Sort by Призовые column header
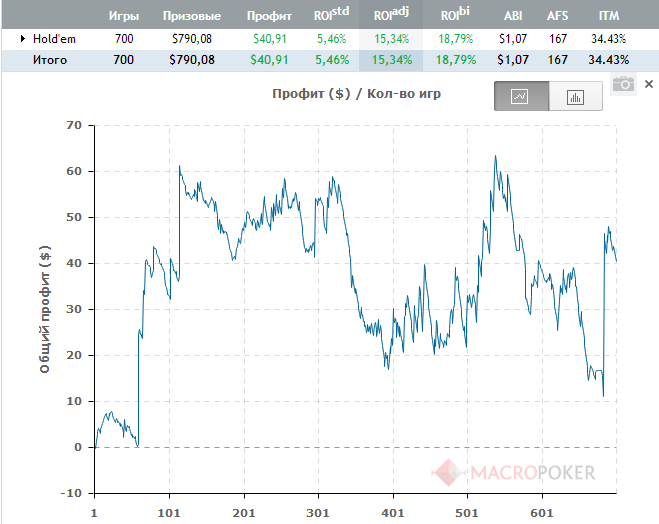659x524 pixels. tap(192, 16)
